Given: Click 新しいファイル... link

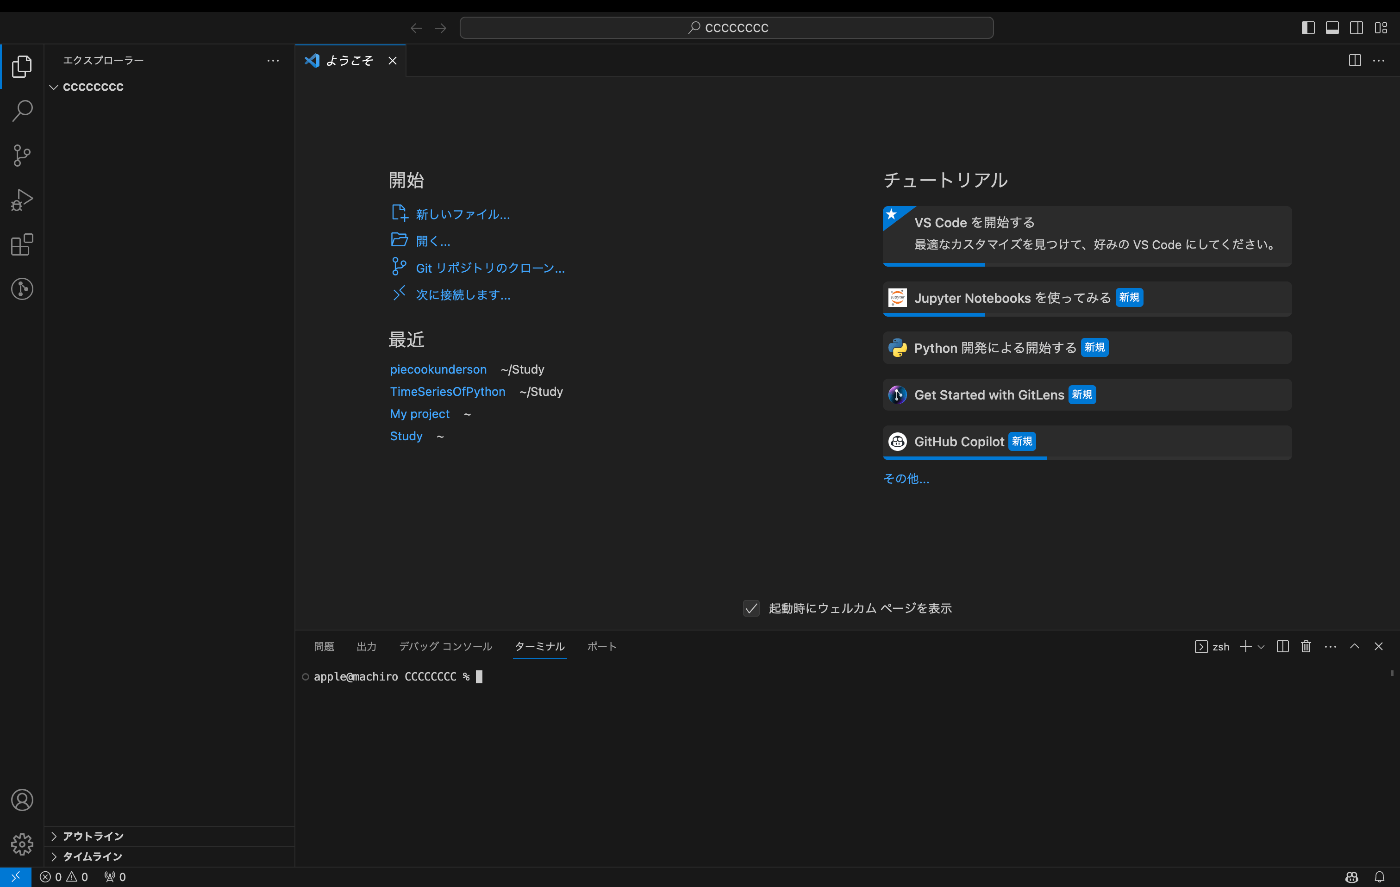Looking at the screenshot, I should click(463, 214).
